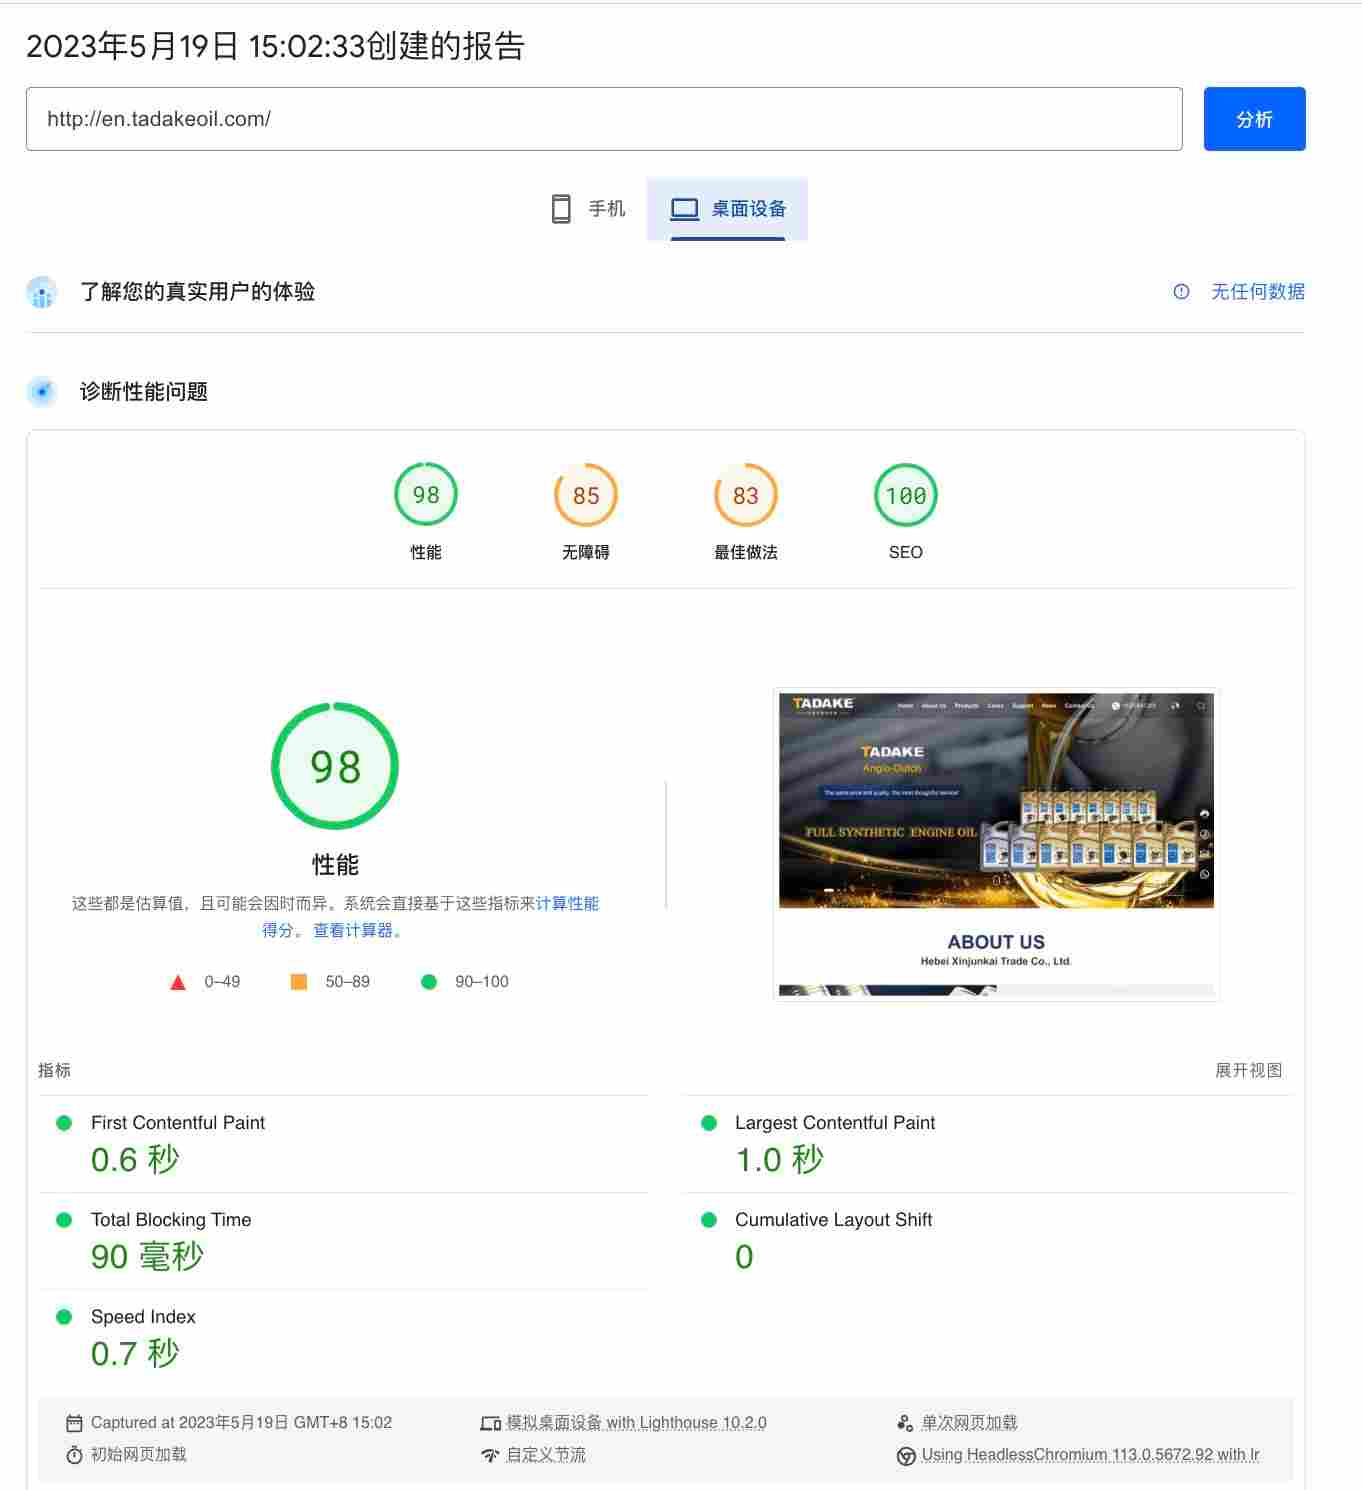Image resolution: width=1362 pixels, height=1490 pixels.
Task: Click the 最佳做法 score gauge showing 83
Action: [x=745, y=494]
